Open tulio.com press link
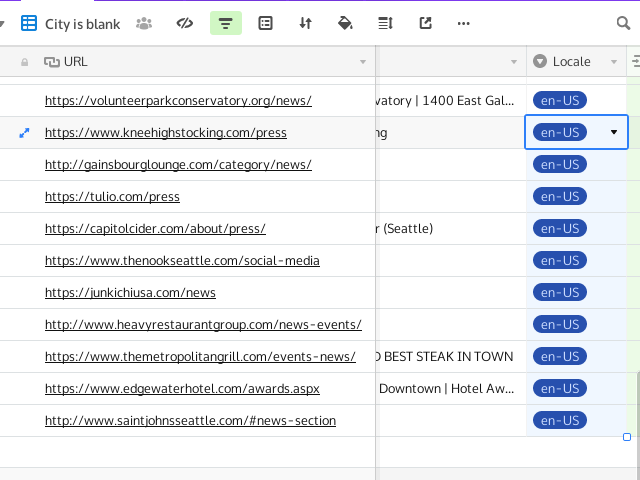Image resolution: width=640 pixels, height=480 pixels. (x=112, y=196)
